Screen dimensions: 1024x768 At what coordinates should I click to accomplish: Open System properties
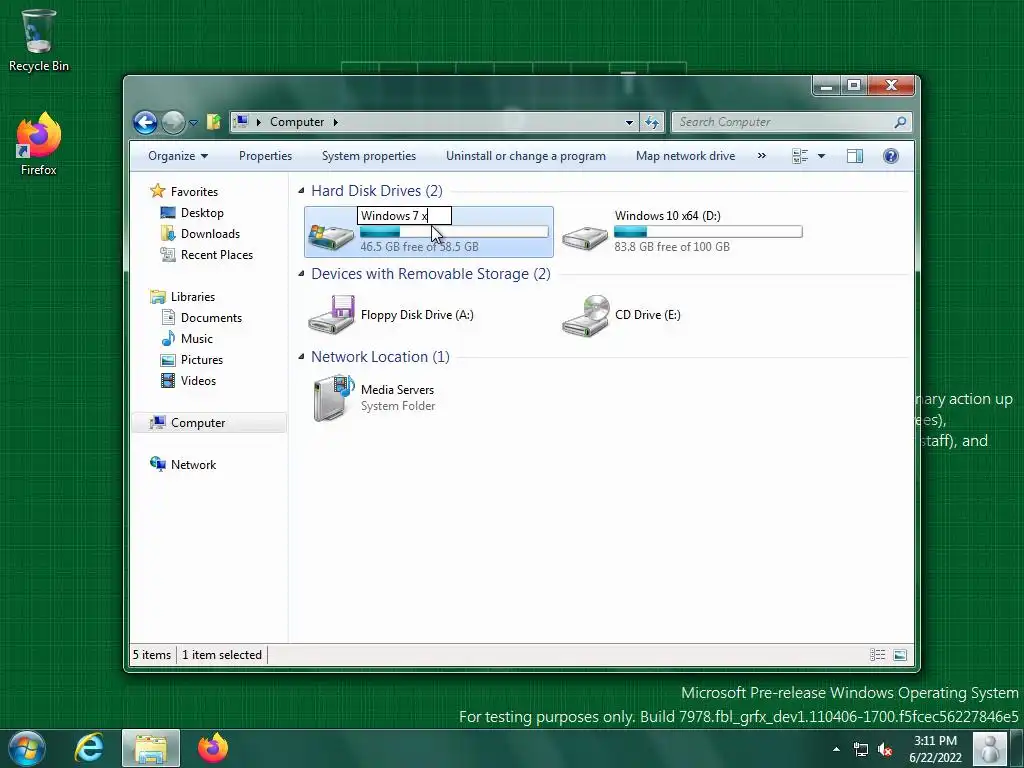click(369, 156)
